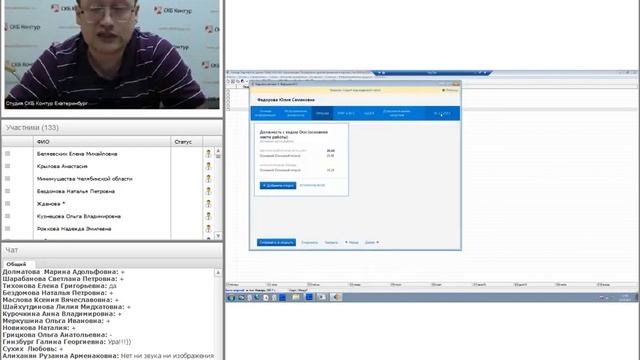Click the person icon beside Минимущества Челябинской области

pos(208,179)
